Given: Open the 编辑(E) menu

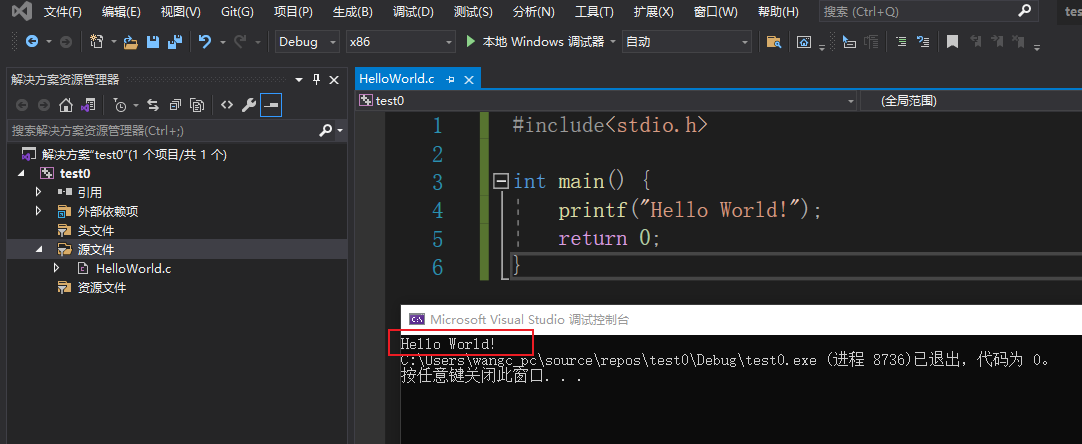Looking at the screenshot, I should pos(121,12).
